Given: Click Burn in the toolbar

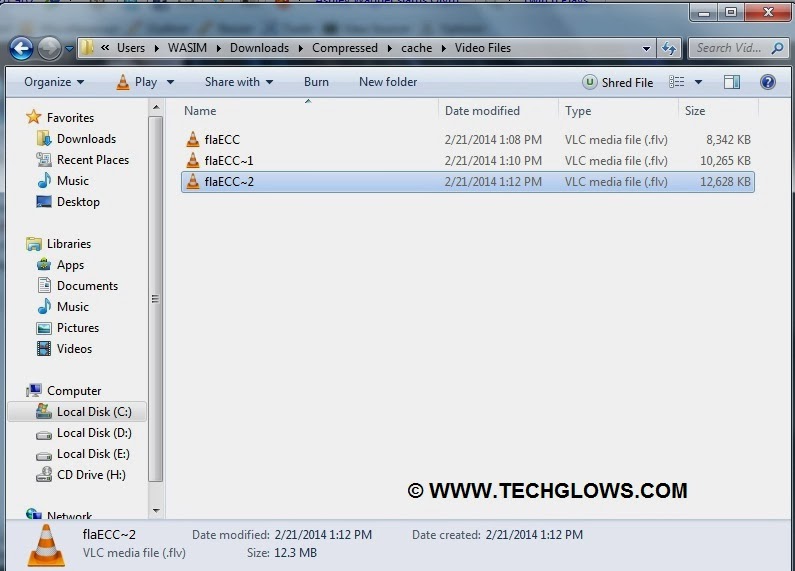Looking at the screenshot, I should click(x=316, y=82).
